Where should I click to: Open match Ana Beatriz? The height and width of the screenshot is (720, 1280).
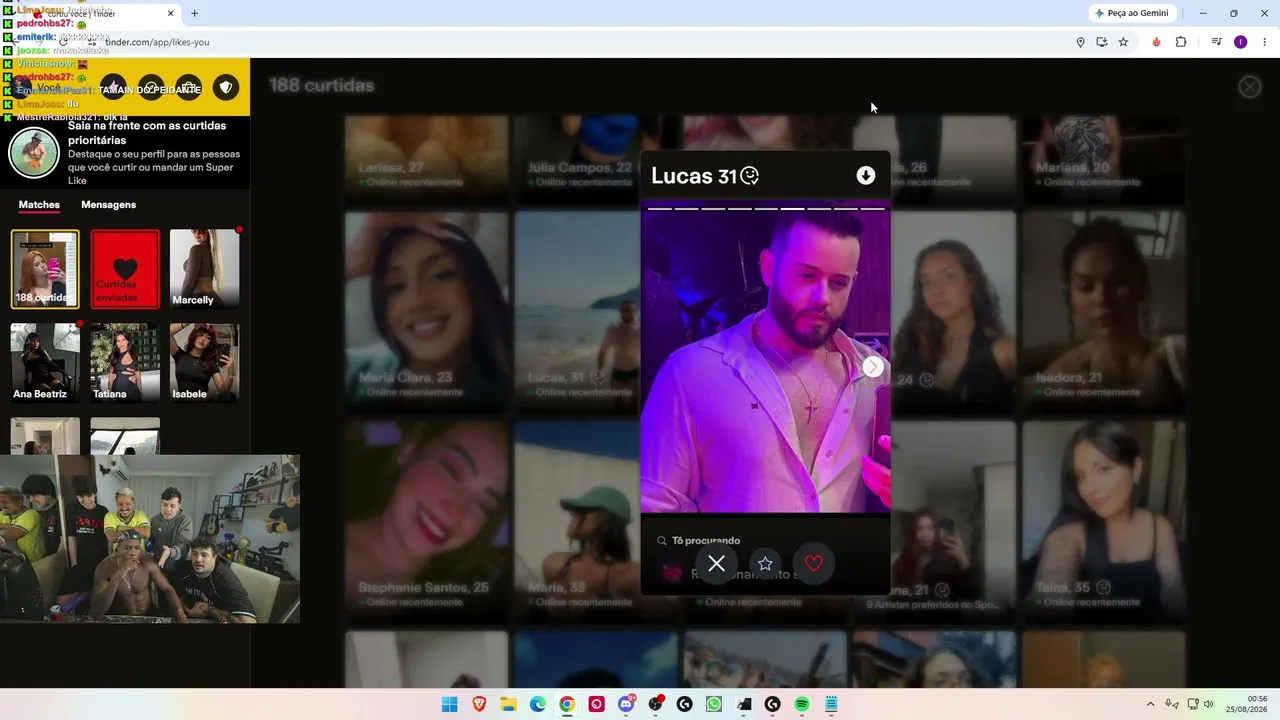45,363
